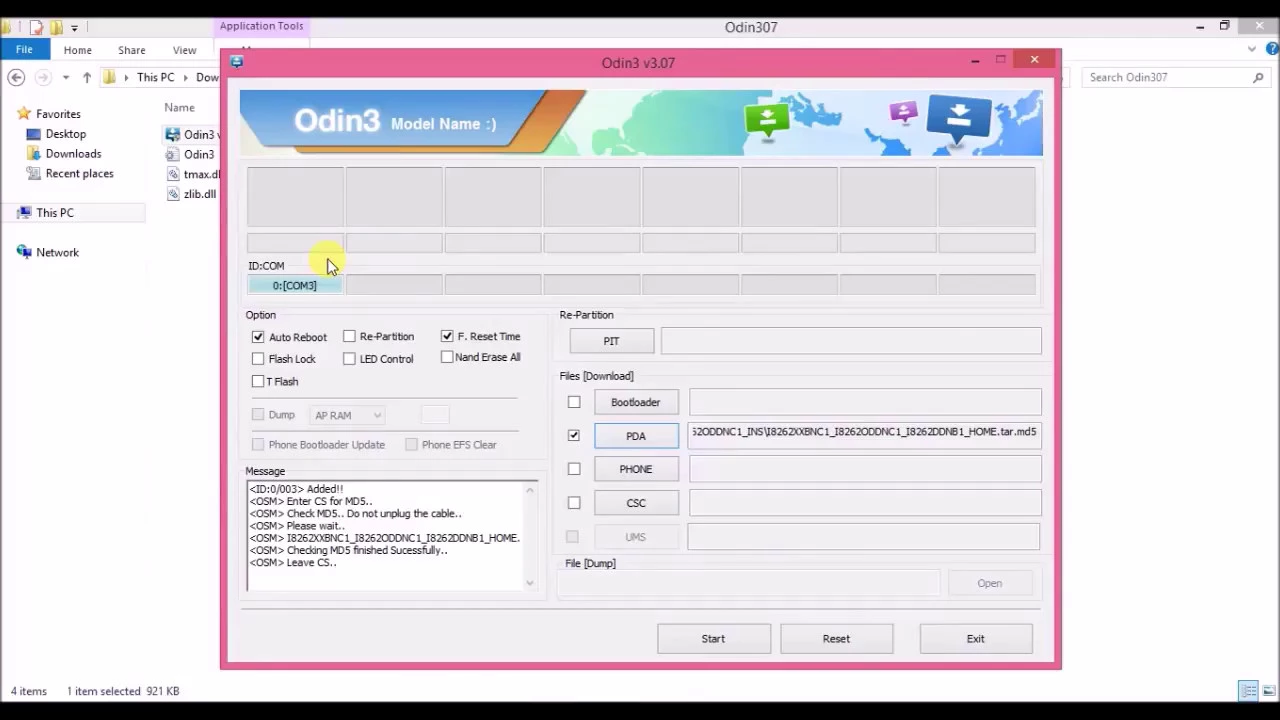Switch to the Share ribbon tab
1280x720 pixels.
coord(131,50)
